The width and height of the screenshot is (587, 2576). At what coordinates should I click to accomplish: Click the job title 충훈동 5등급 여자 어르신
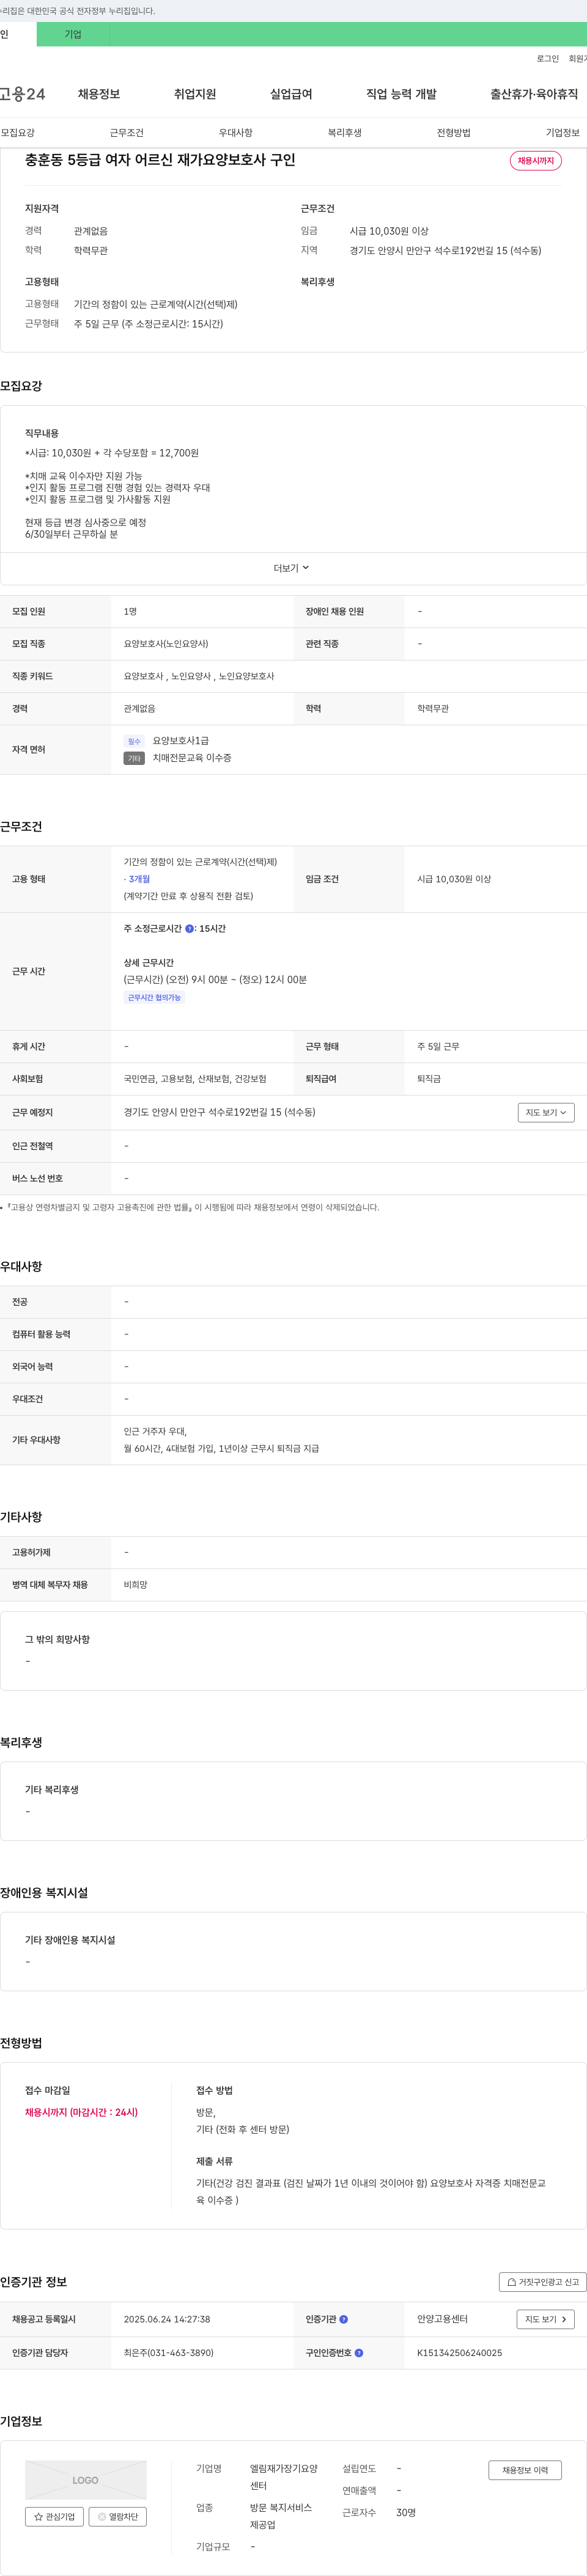click(160, 160)
